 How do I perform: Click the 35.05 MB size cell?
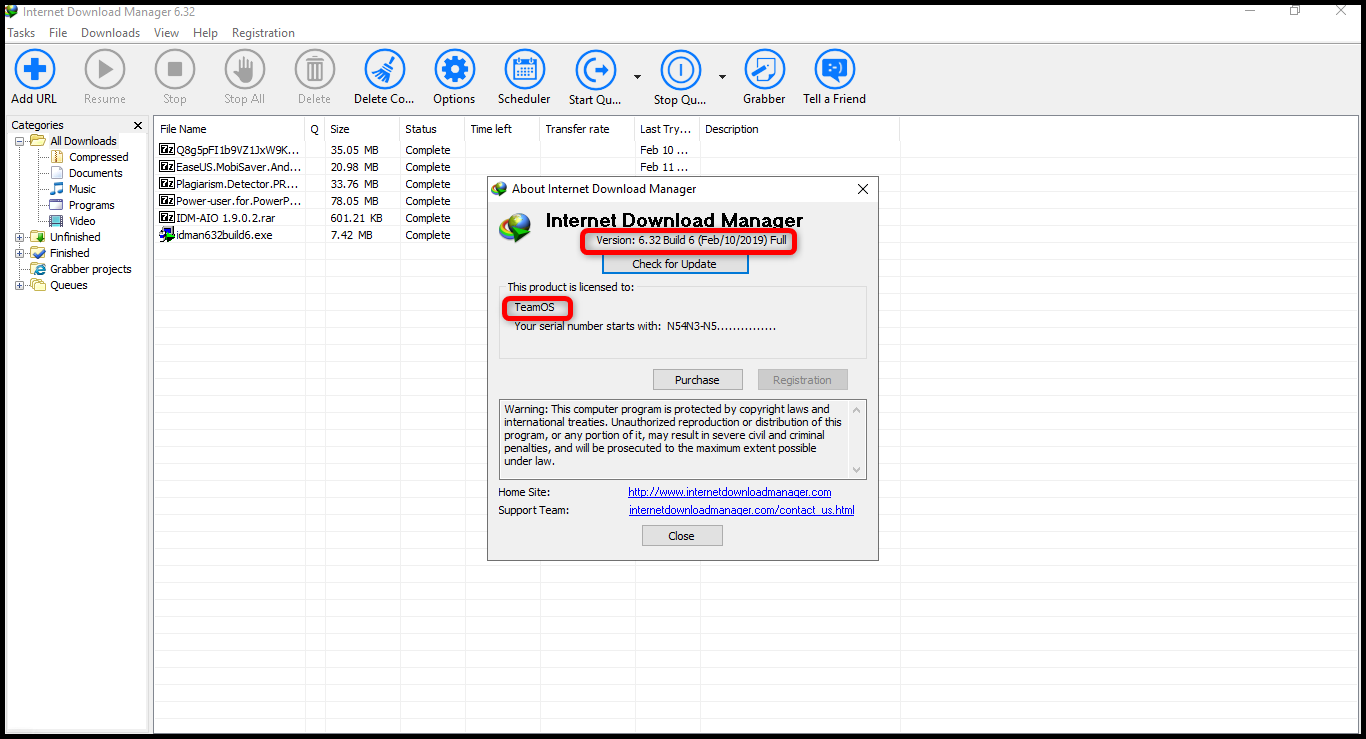(354, 150)
